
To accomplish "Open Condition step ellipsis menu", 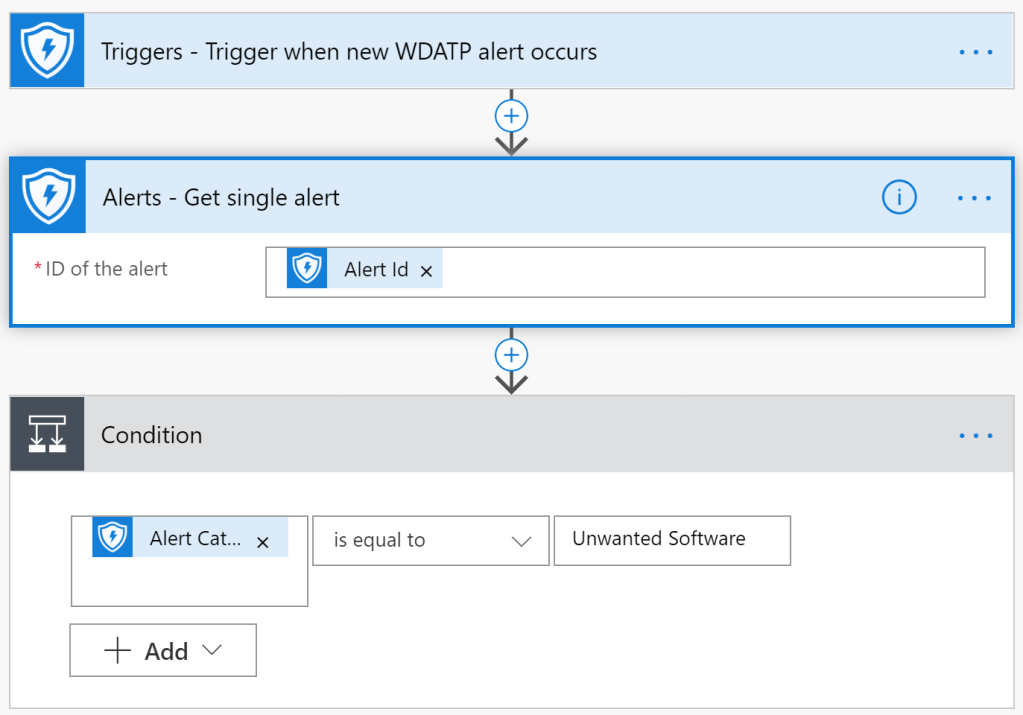I will pyautogui.click(x=975, y=435).
